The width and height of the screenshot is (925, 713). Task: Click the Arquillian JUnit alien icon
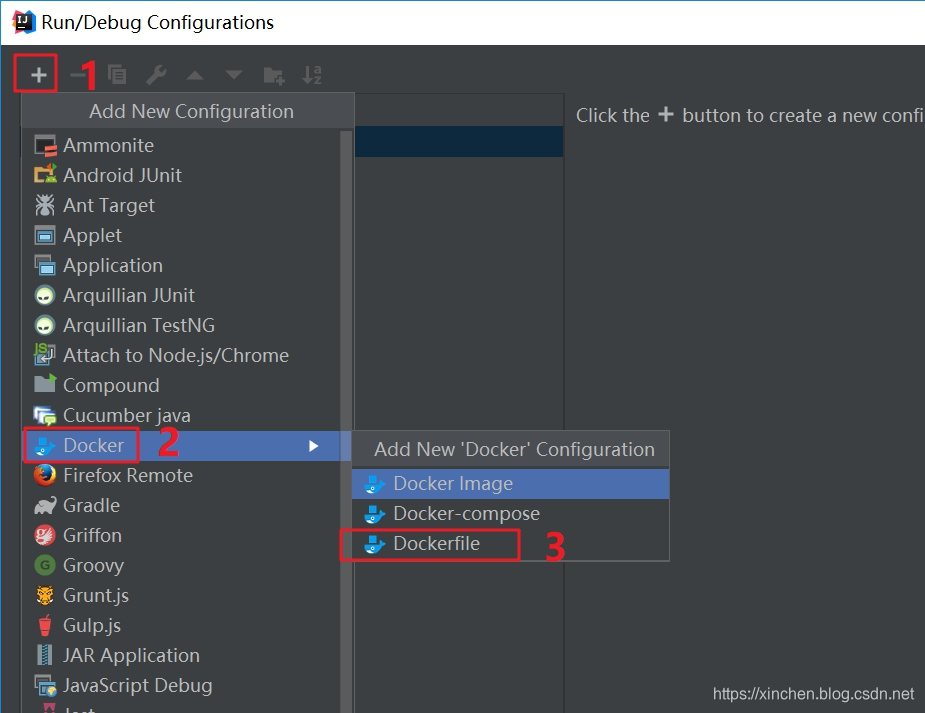click(x=45, y=295)
